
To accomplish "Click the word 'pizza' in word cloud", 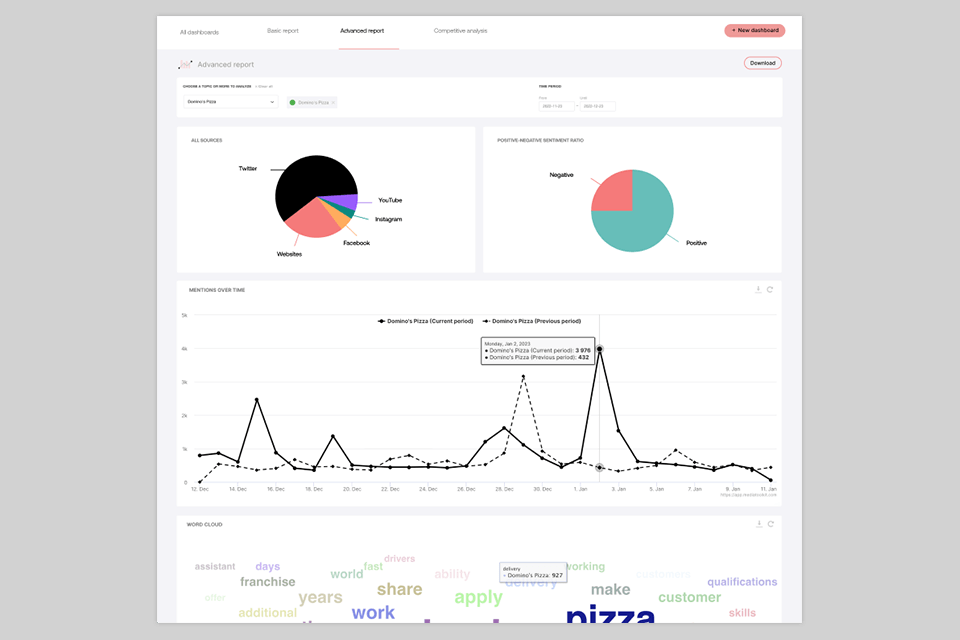I will coord(610,615).
